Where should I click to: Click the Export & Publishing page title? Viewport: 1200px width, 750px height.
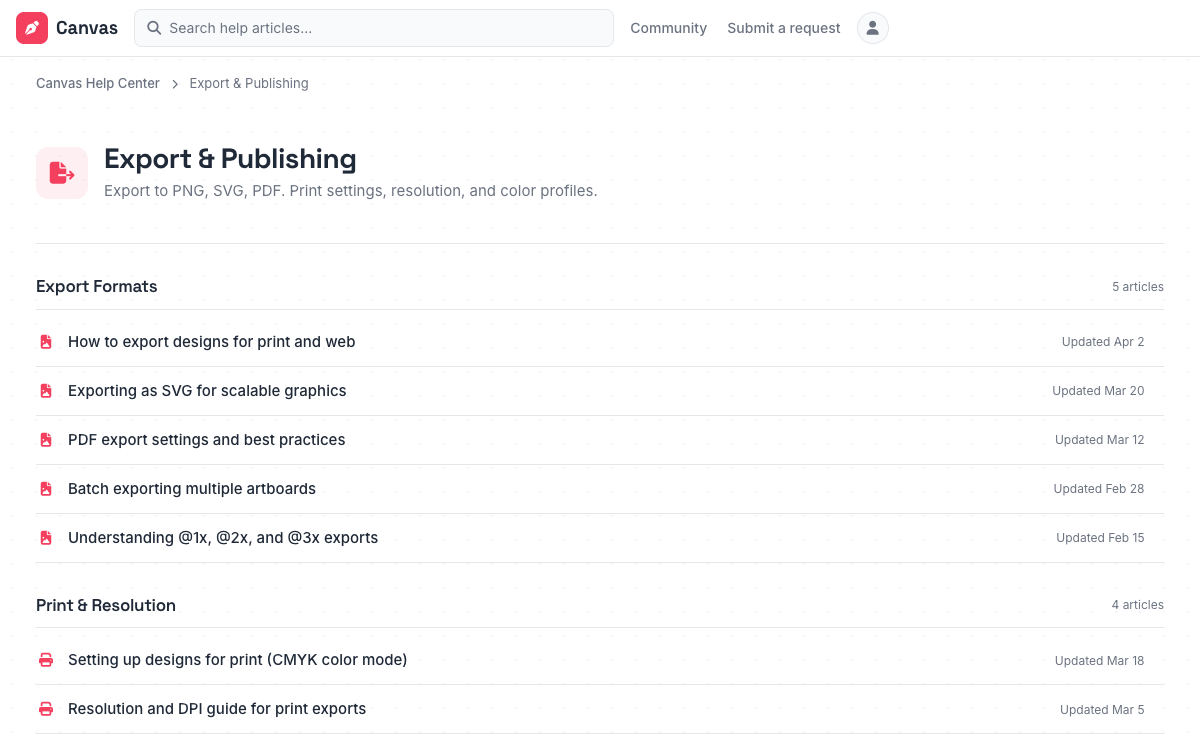(x=230, y=159)
